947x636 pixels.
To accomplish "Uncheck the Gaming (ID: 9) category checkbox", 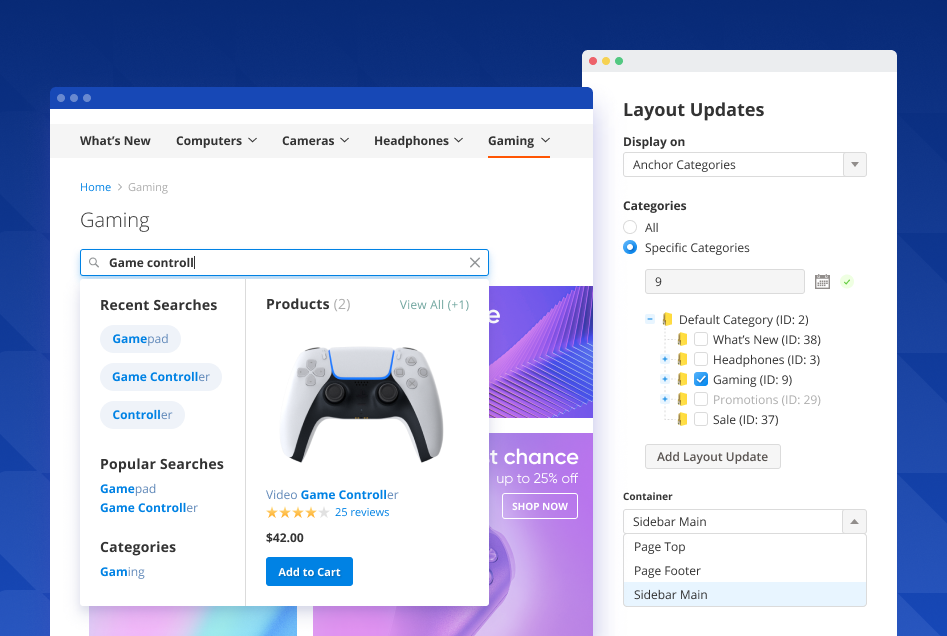I will (x=702, y=379).
